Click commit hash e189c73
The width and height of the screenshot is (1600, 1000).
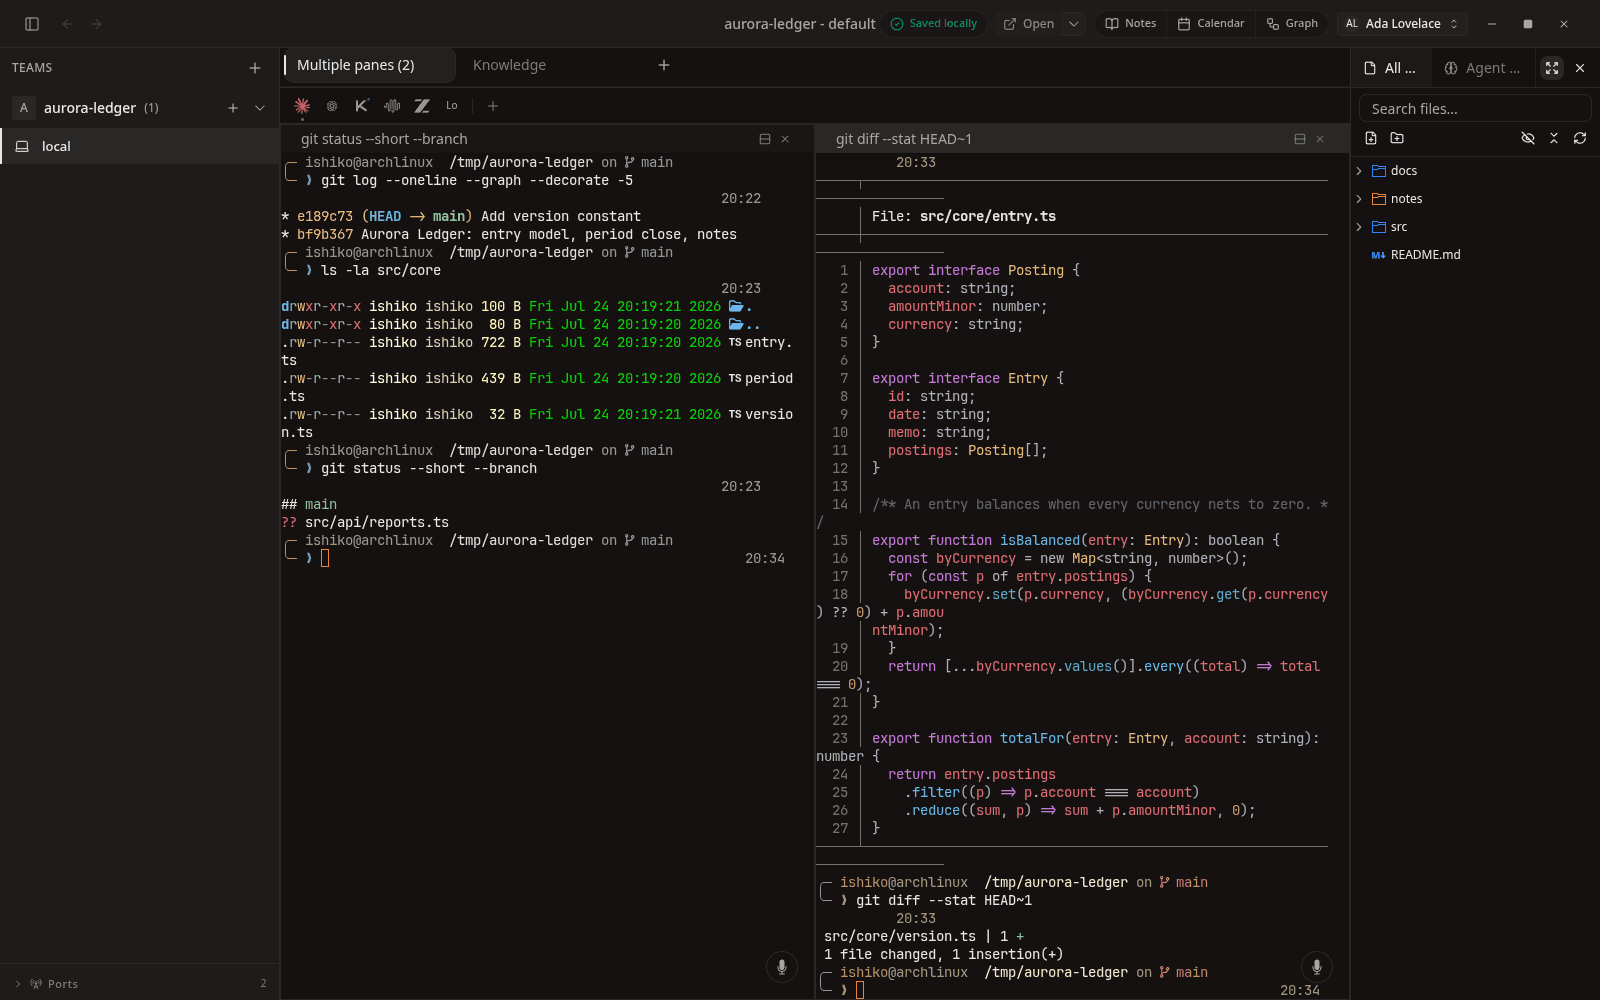(325, 216)
